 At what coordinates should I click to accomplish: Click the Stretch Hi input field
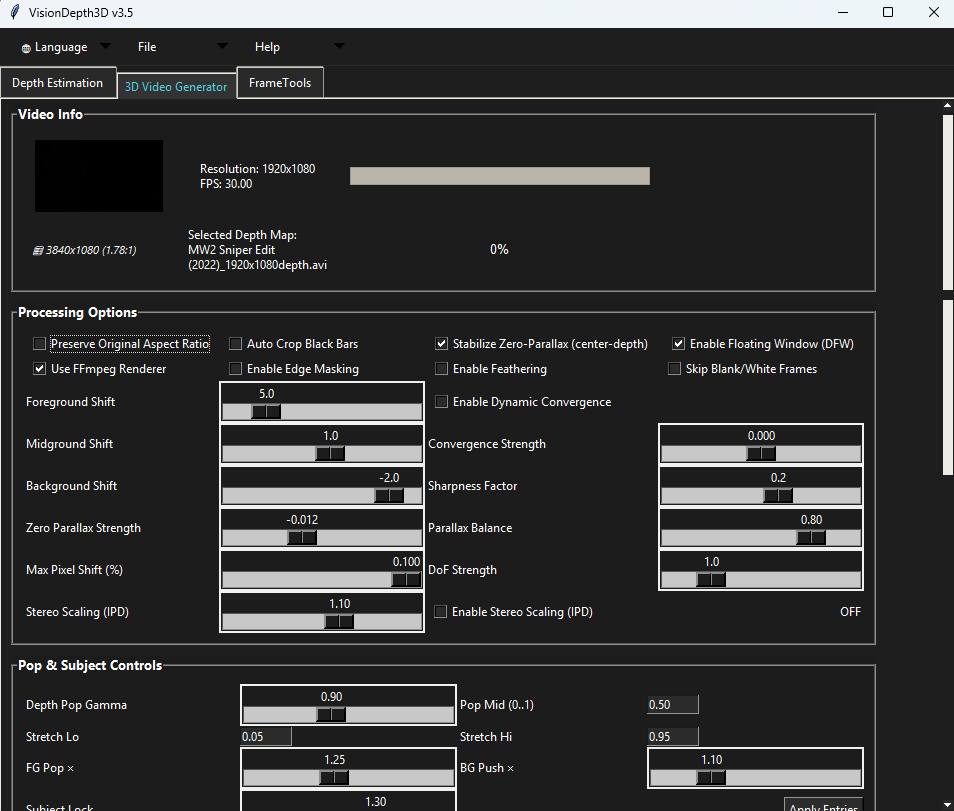[673, 737]
